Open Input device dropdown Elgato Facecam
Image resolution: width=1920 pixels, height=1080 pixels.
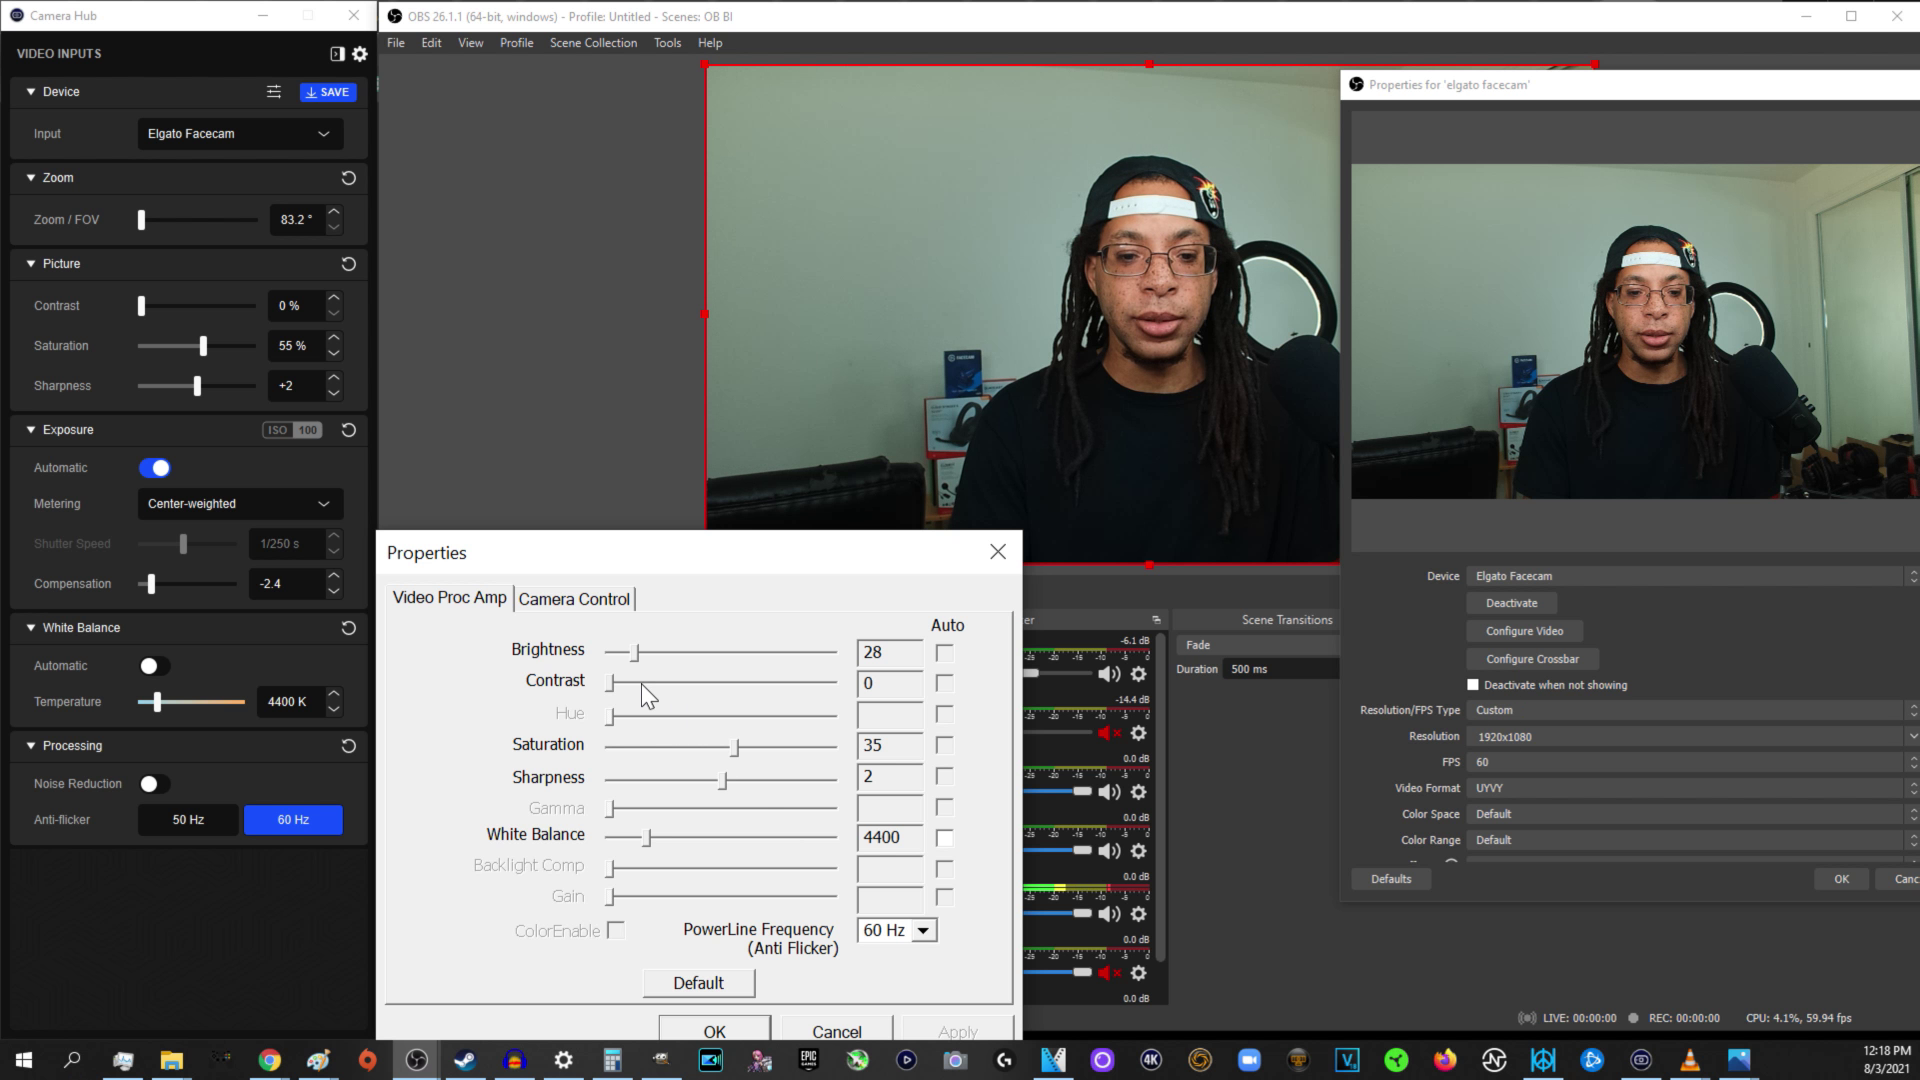coord(240,134)
